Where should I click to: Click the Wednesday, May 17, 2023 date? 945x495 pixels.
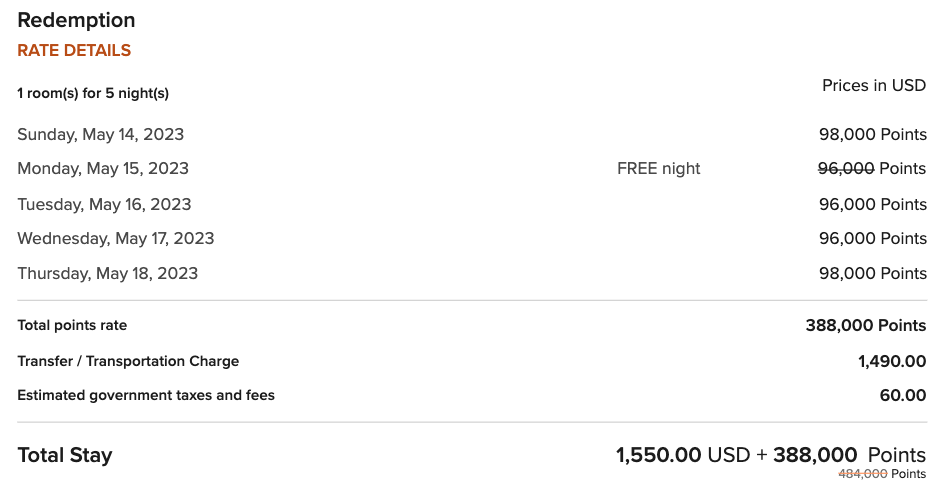pos(115,238)
